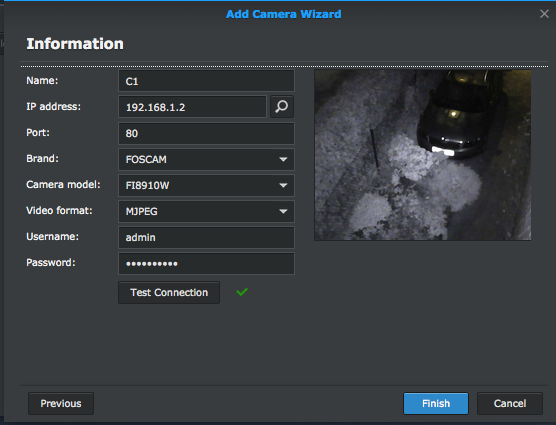556x425 pixels.
Task: Click the Information heading
Action: pos(75,44)
